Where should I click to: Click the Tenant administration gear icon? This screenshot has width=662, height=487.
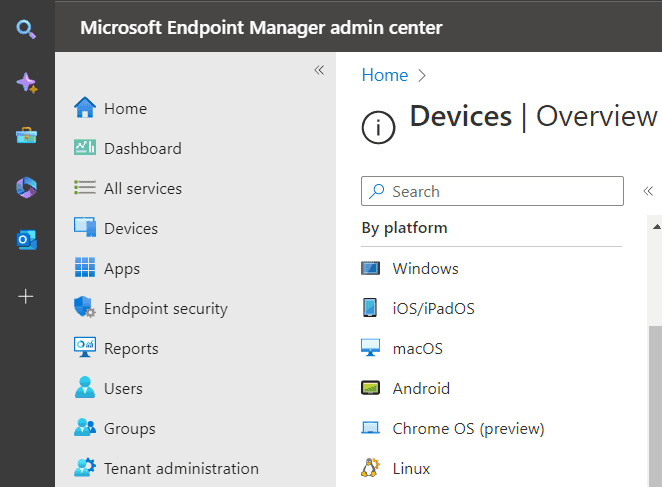[x=85, y=467]
